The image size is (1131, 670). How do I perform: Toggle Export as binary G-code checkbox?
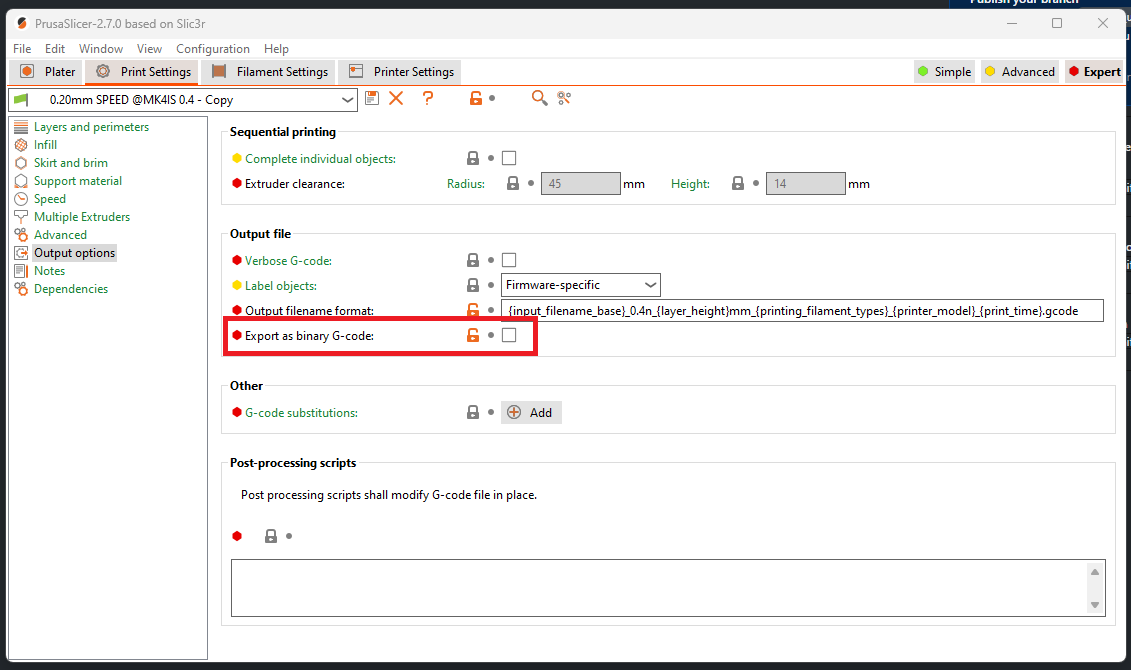[509, 335]
